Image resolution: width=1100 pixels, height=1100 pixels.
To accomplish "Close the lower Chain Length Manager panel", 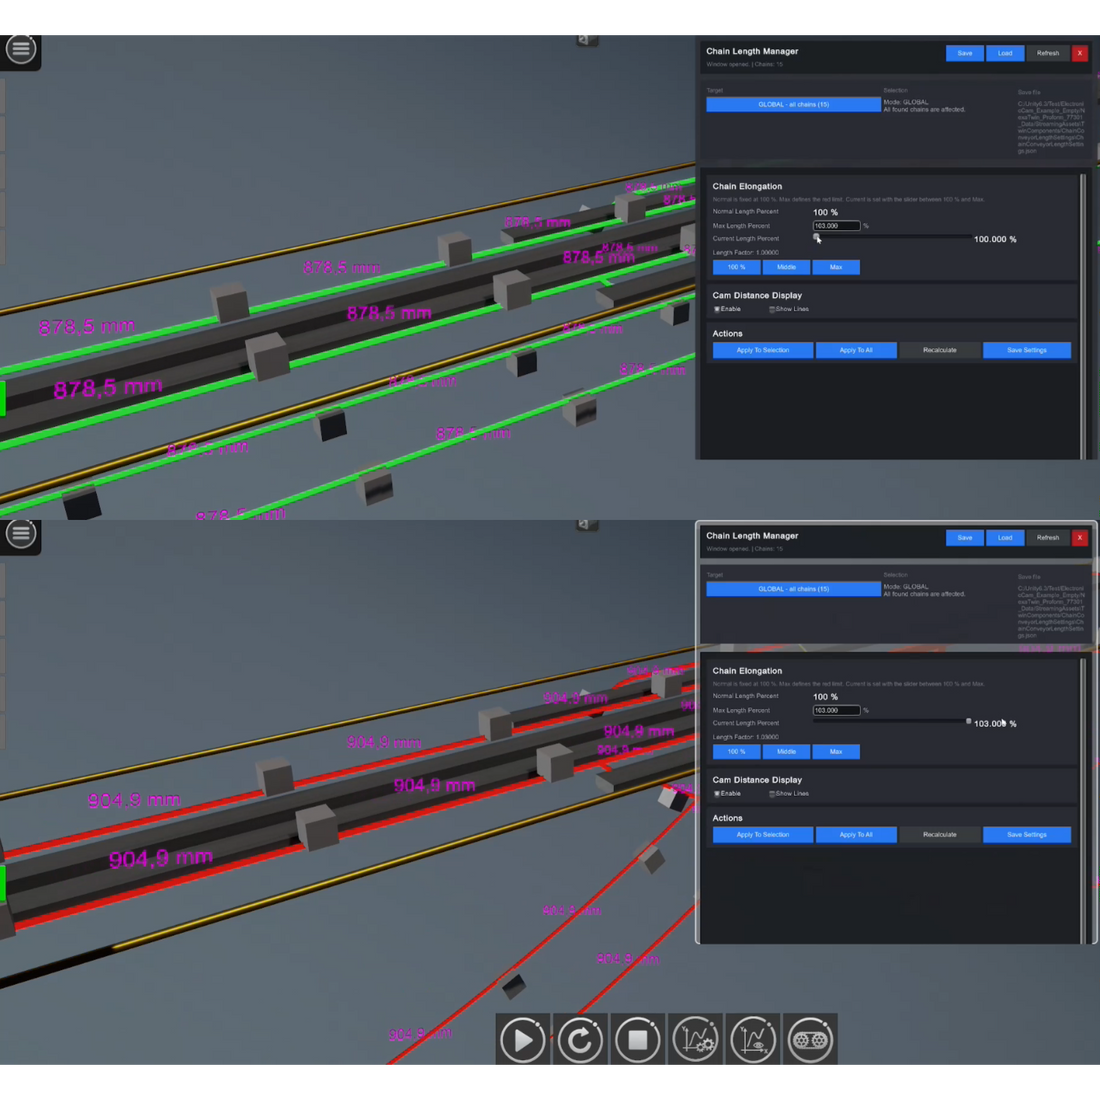I will (x=1080, y=538).
